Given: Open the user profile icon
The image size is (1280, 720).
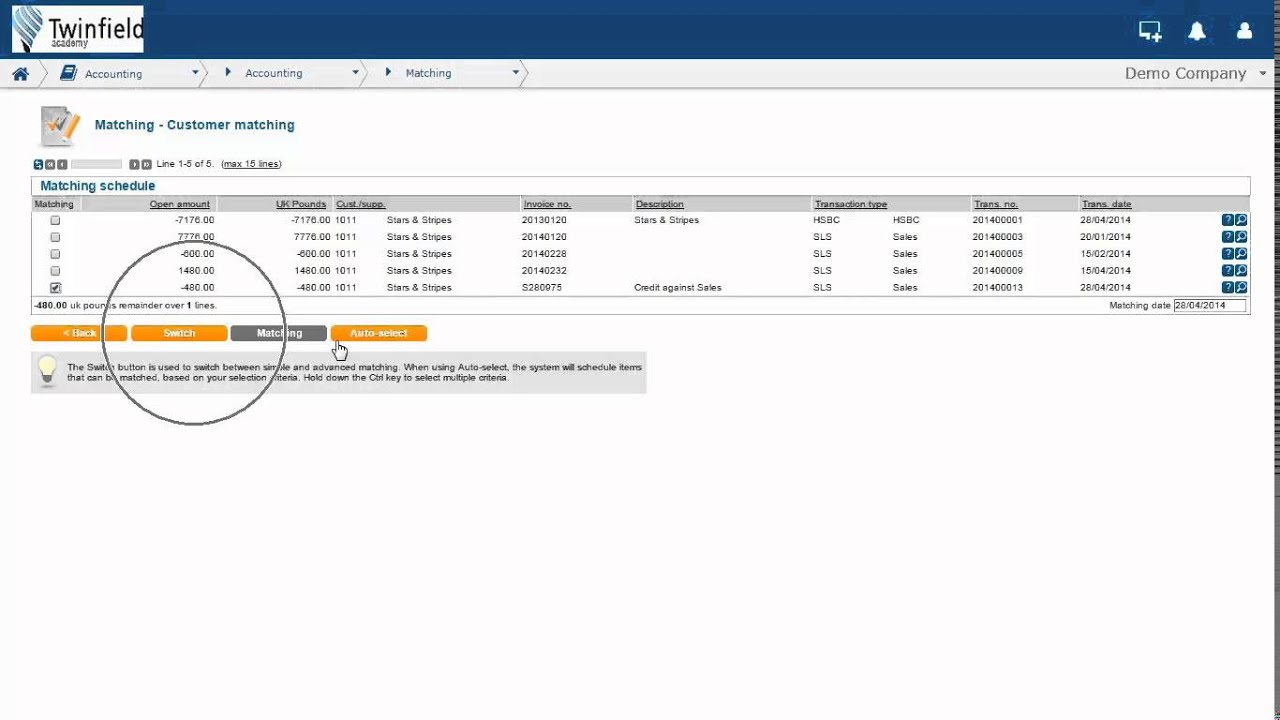Looking at the screenshot, I should point(1244,31).
